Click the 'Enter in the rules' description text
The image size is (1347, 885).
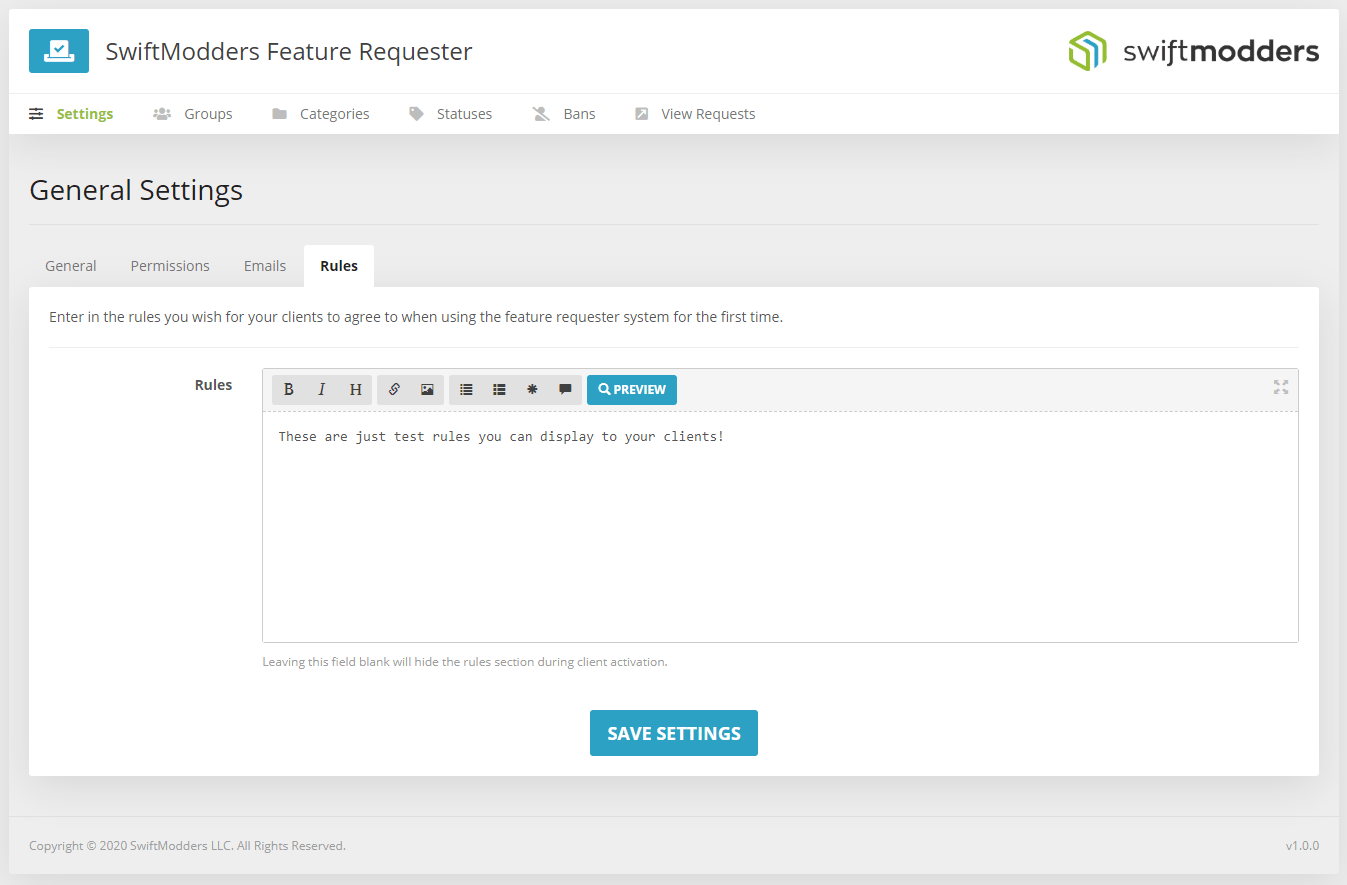[x=416, y=317]
